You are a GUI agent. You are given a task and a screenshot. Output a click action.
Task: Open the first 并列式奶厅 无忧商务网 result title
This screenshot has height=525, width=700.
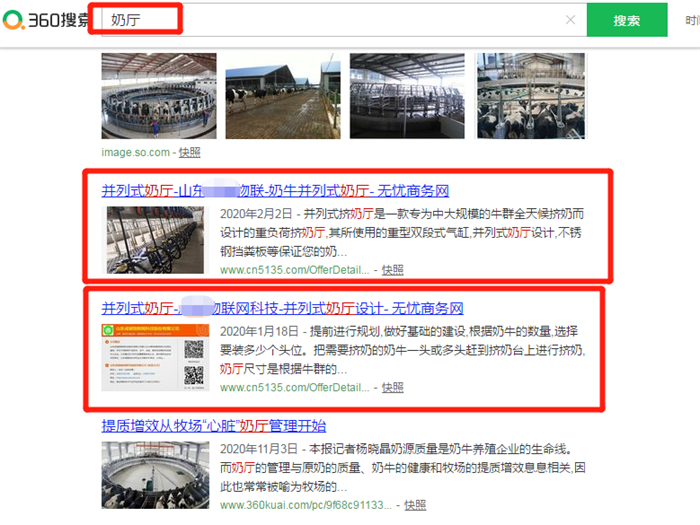275,191
